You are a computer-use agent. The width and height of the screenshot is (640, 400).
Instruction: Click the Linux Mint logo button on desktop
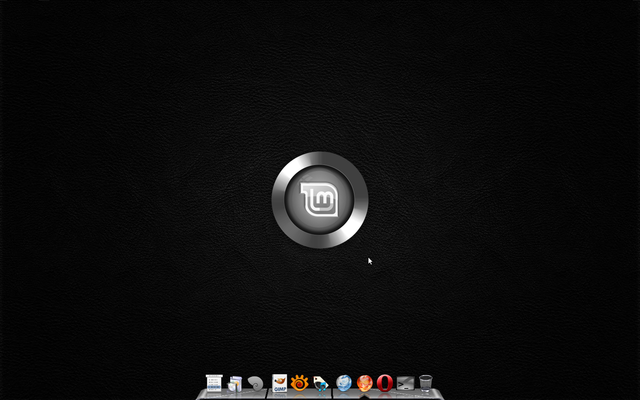[x=320, y=200]
